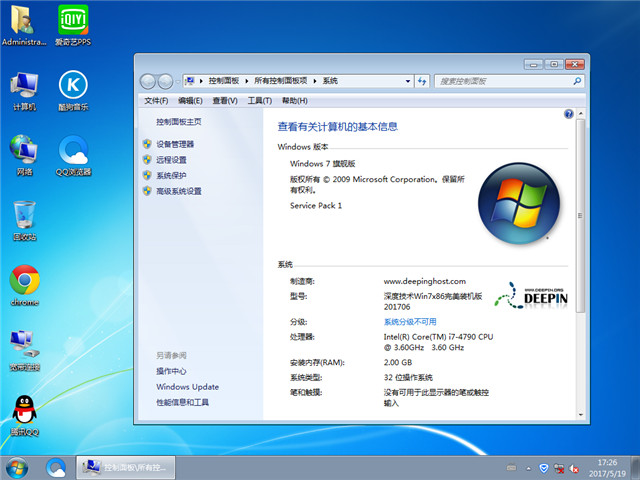Image resolution: width=640 pixels, height=480 pixels.
Task: Click the 控制面板 breadcrumb
Action: (x=224, y=81)
